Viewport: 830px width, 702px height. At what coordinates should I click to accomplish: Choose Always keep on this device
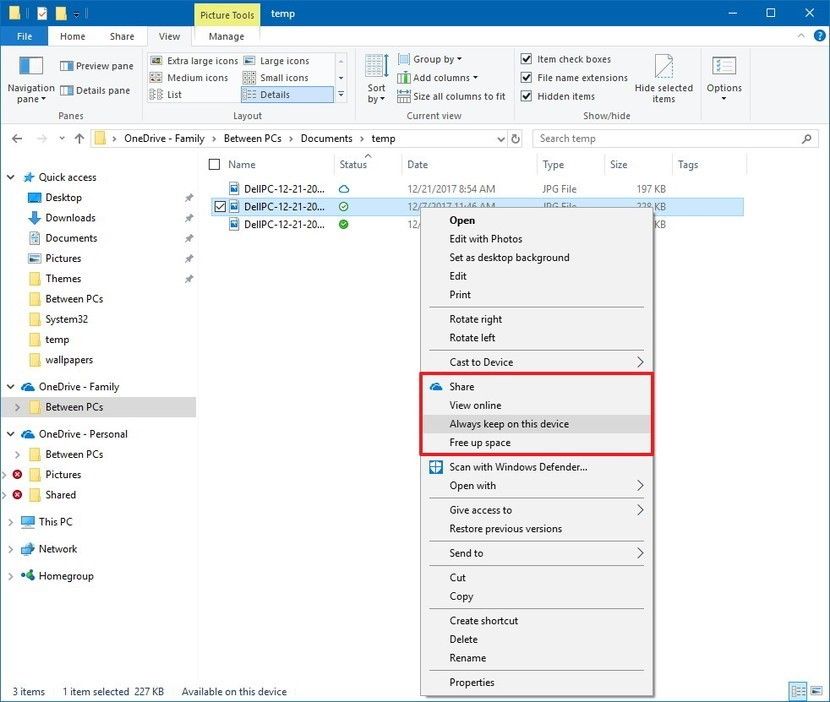[509, 424]
